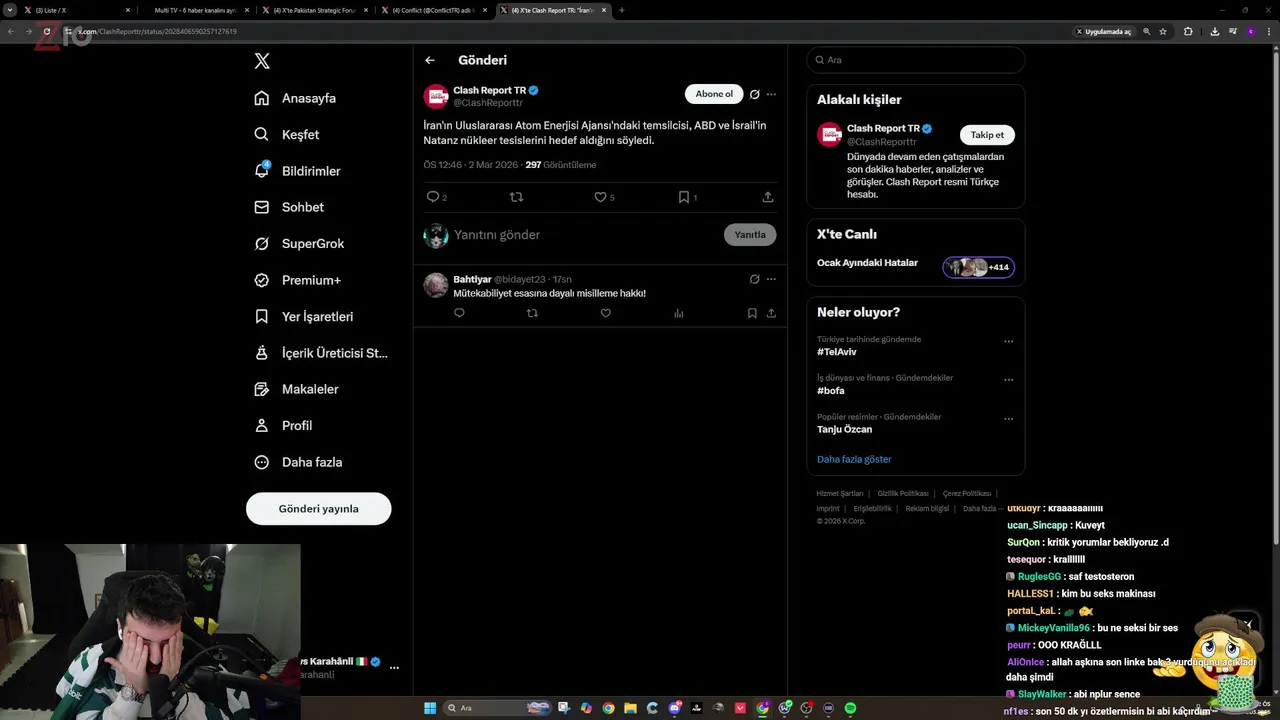Reload page in browser toolbar
The image size is (1280, 720).
point(46,31)
